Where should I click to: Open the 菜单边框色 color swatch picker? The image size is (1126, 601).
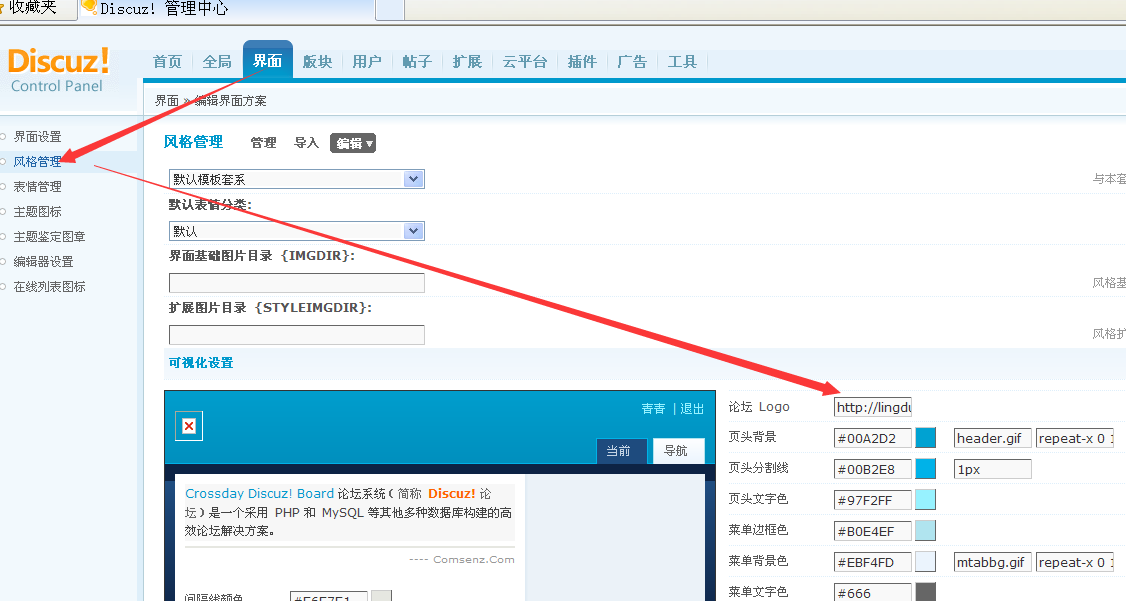tap(926, 531)
